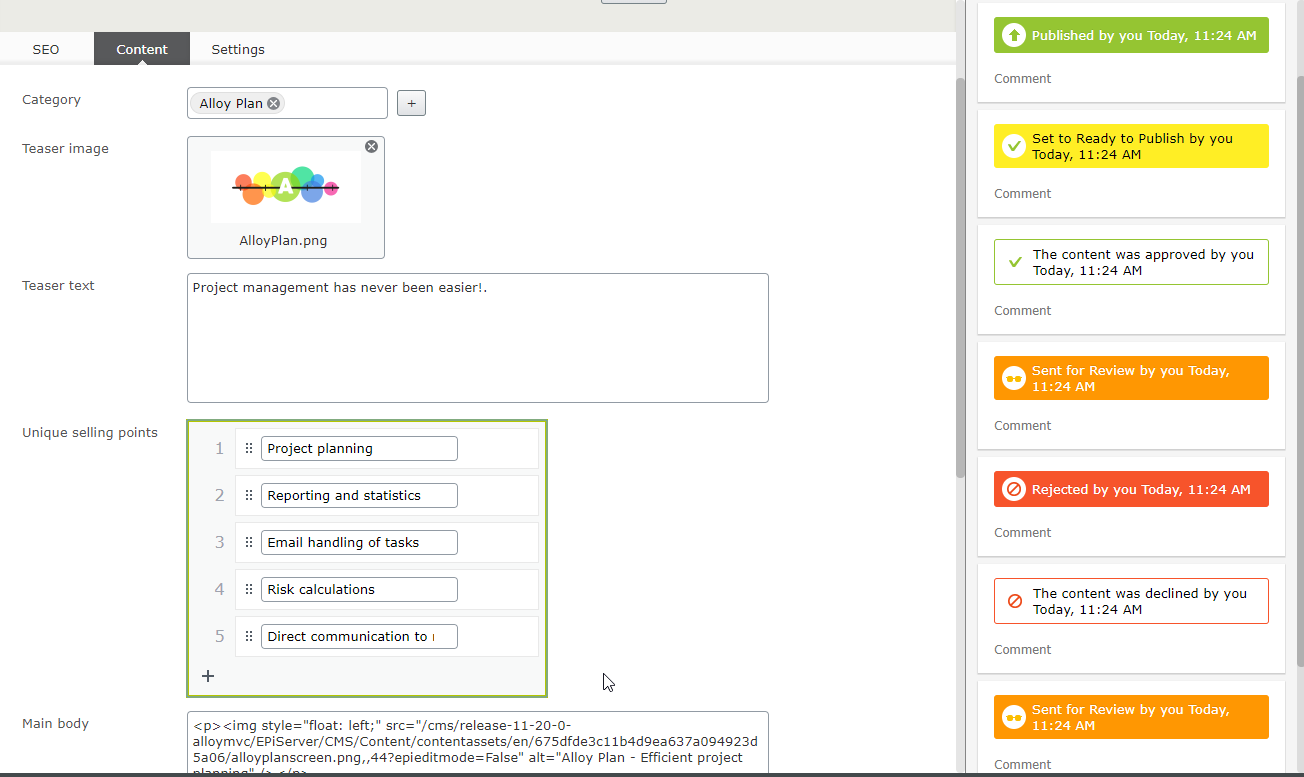
Task: Click Comment under Rejected by you
Action: [x=1022, y=533]
